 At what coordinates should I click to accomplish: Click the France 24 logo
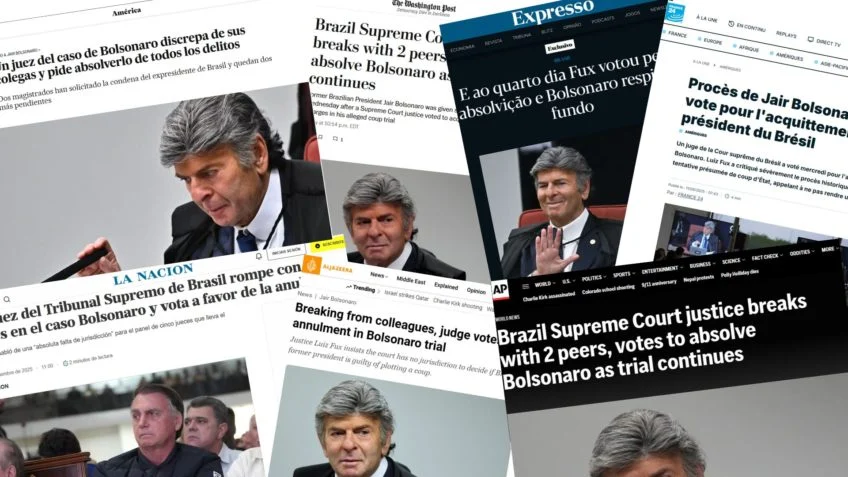(x=675, y=12)
